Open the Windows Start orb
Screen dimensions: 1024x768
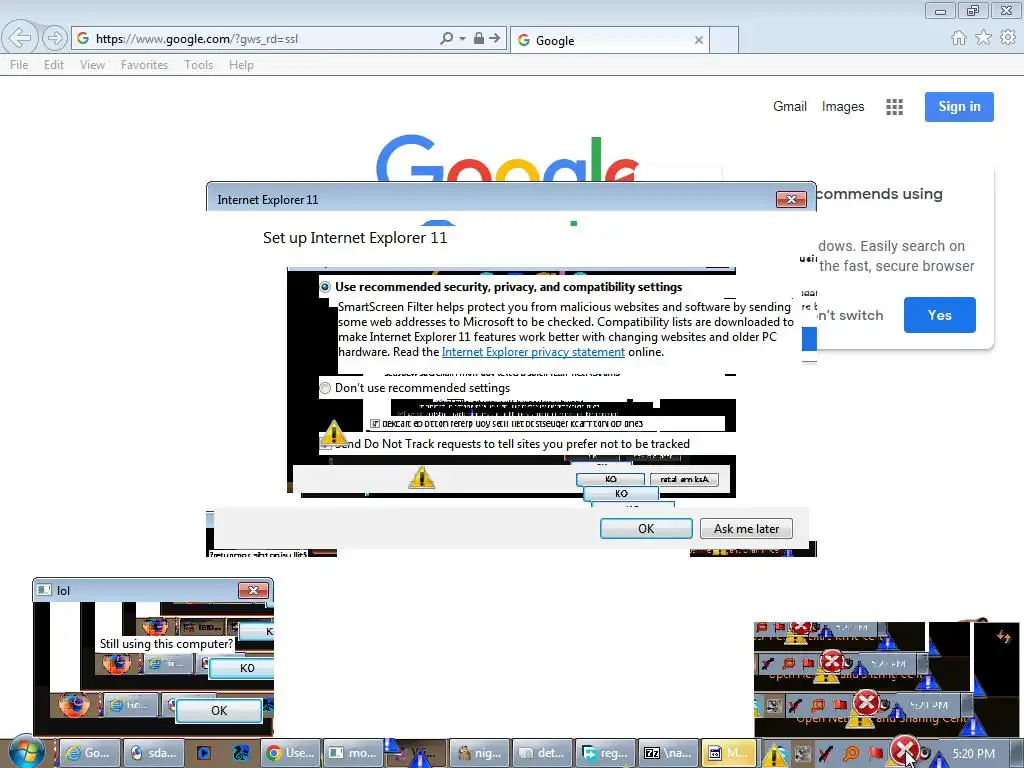coord(26,751)
